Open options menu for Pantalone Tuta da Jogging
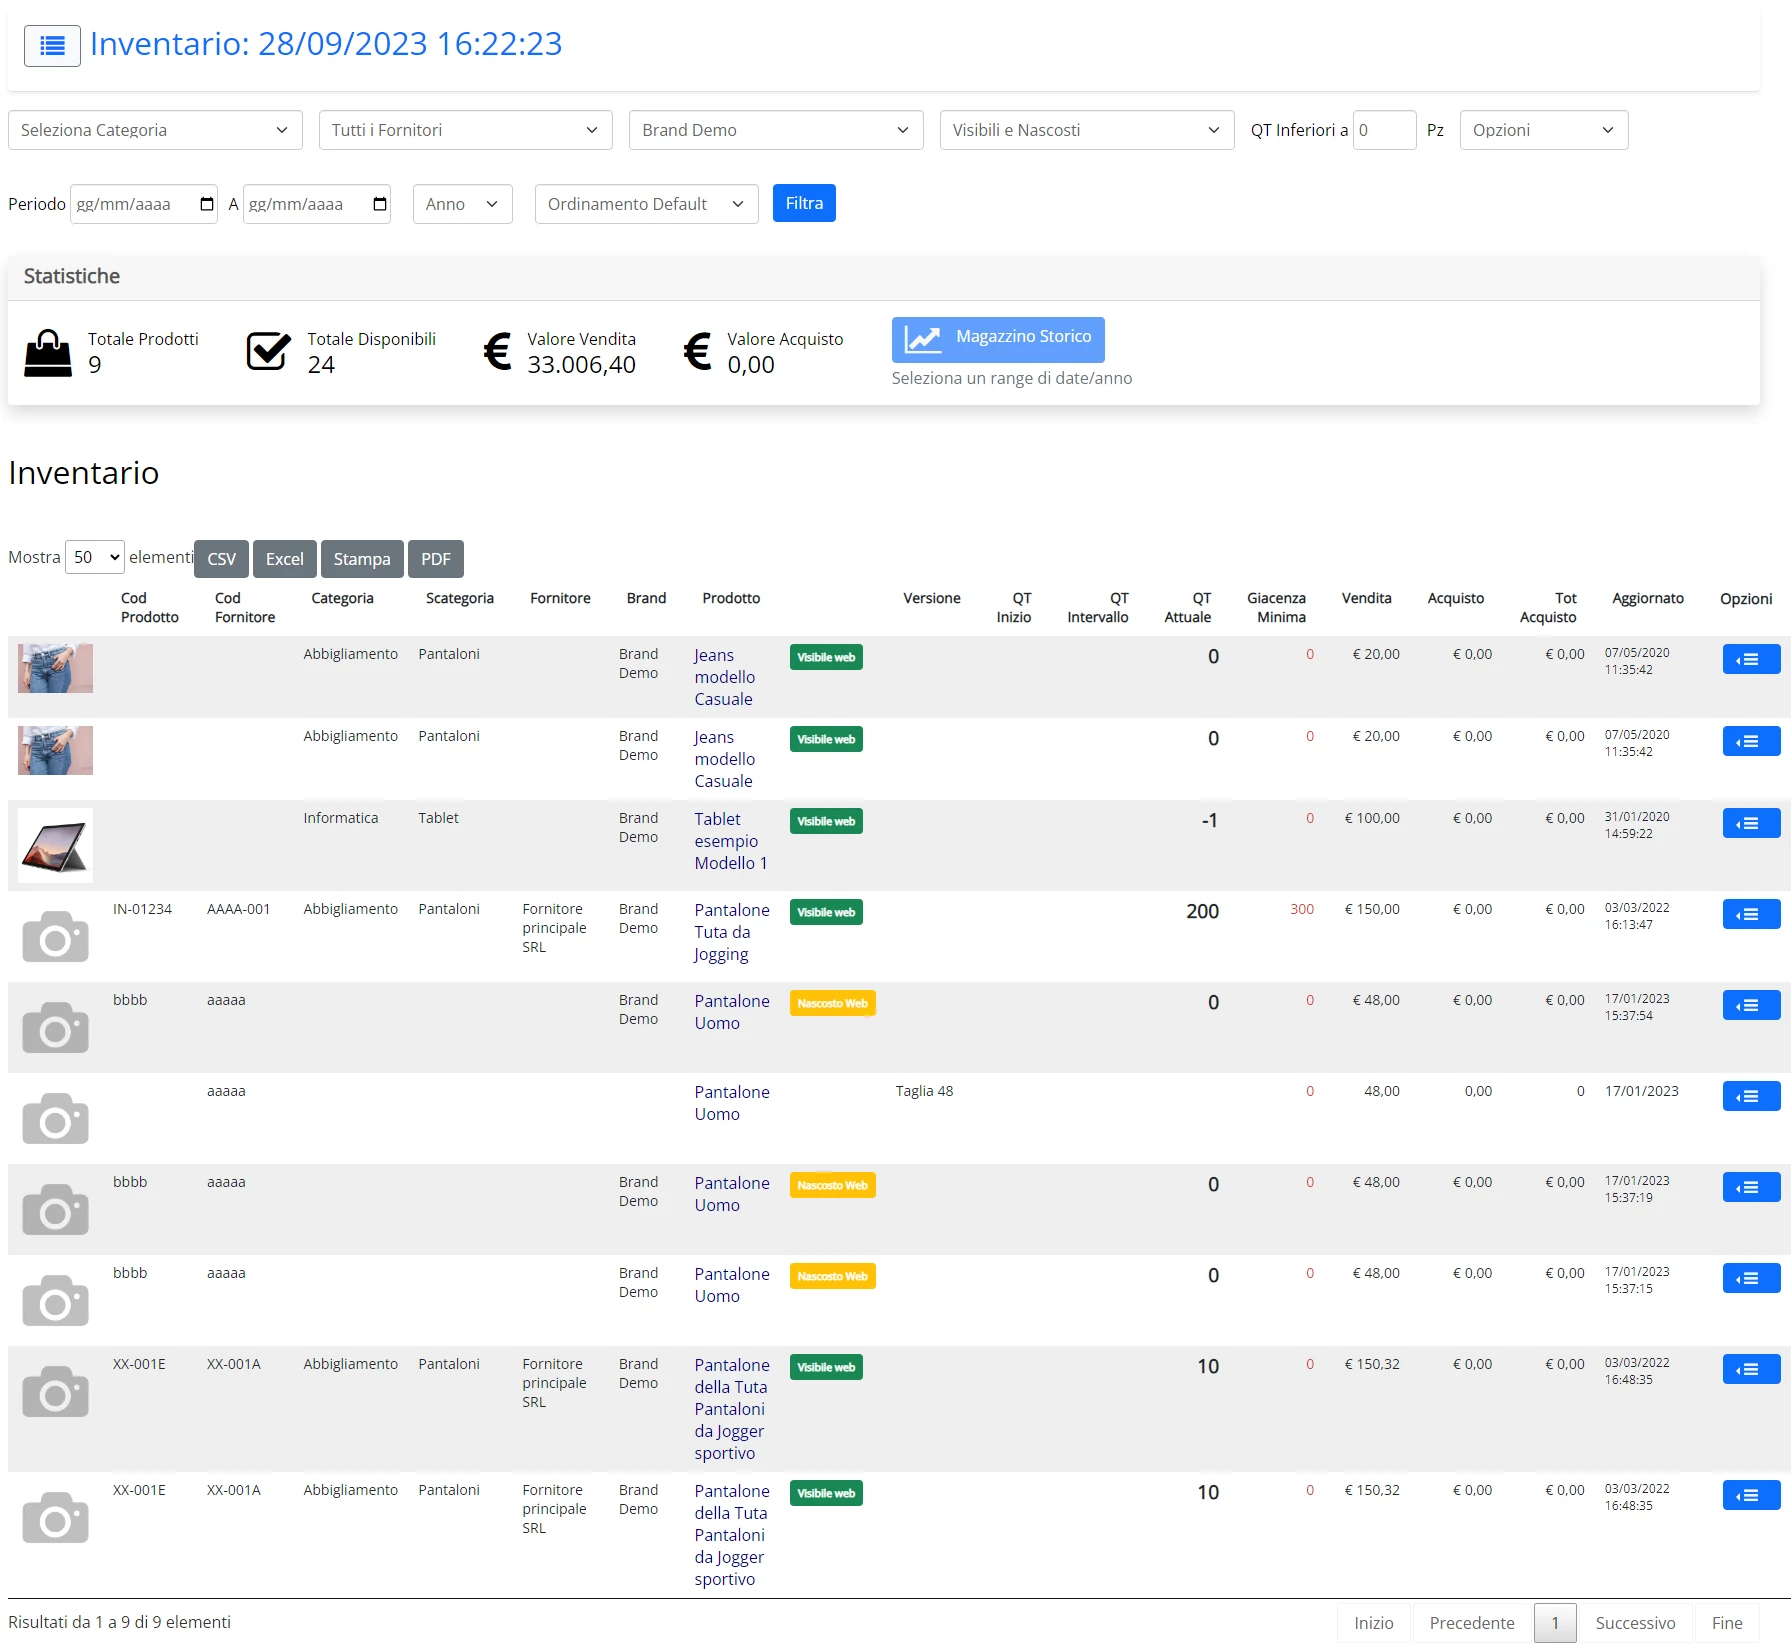This screenshot has width=1791, height=1651. click(1751, 914)
